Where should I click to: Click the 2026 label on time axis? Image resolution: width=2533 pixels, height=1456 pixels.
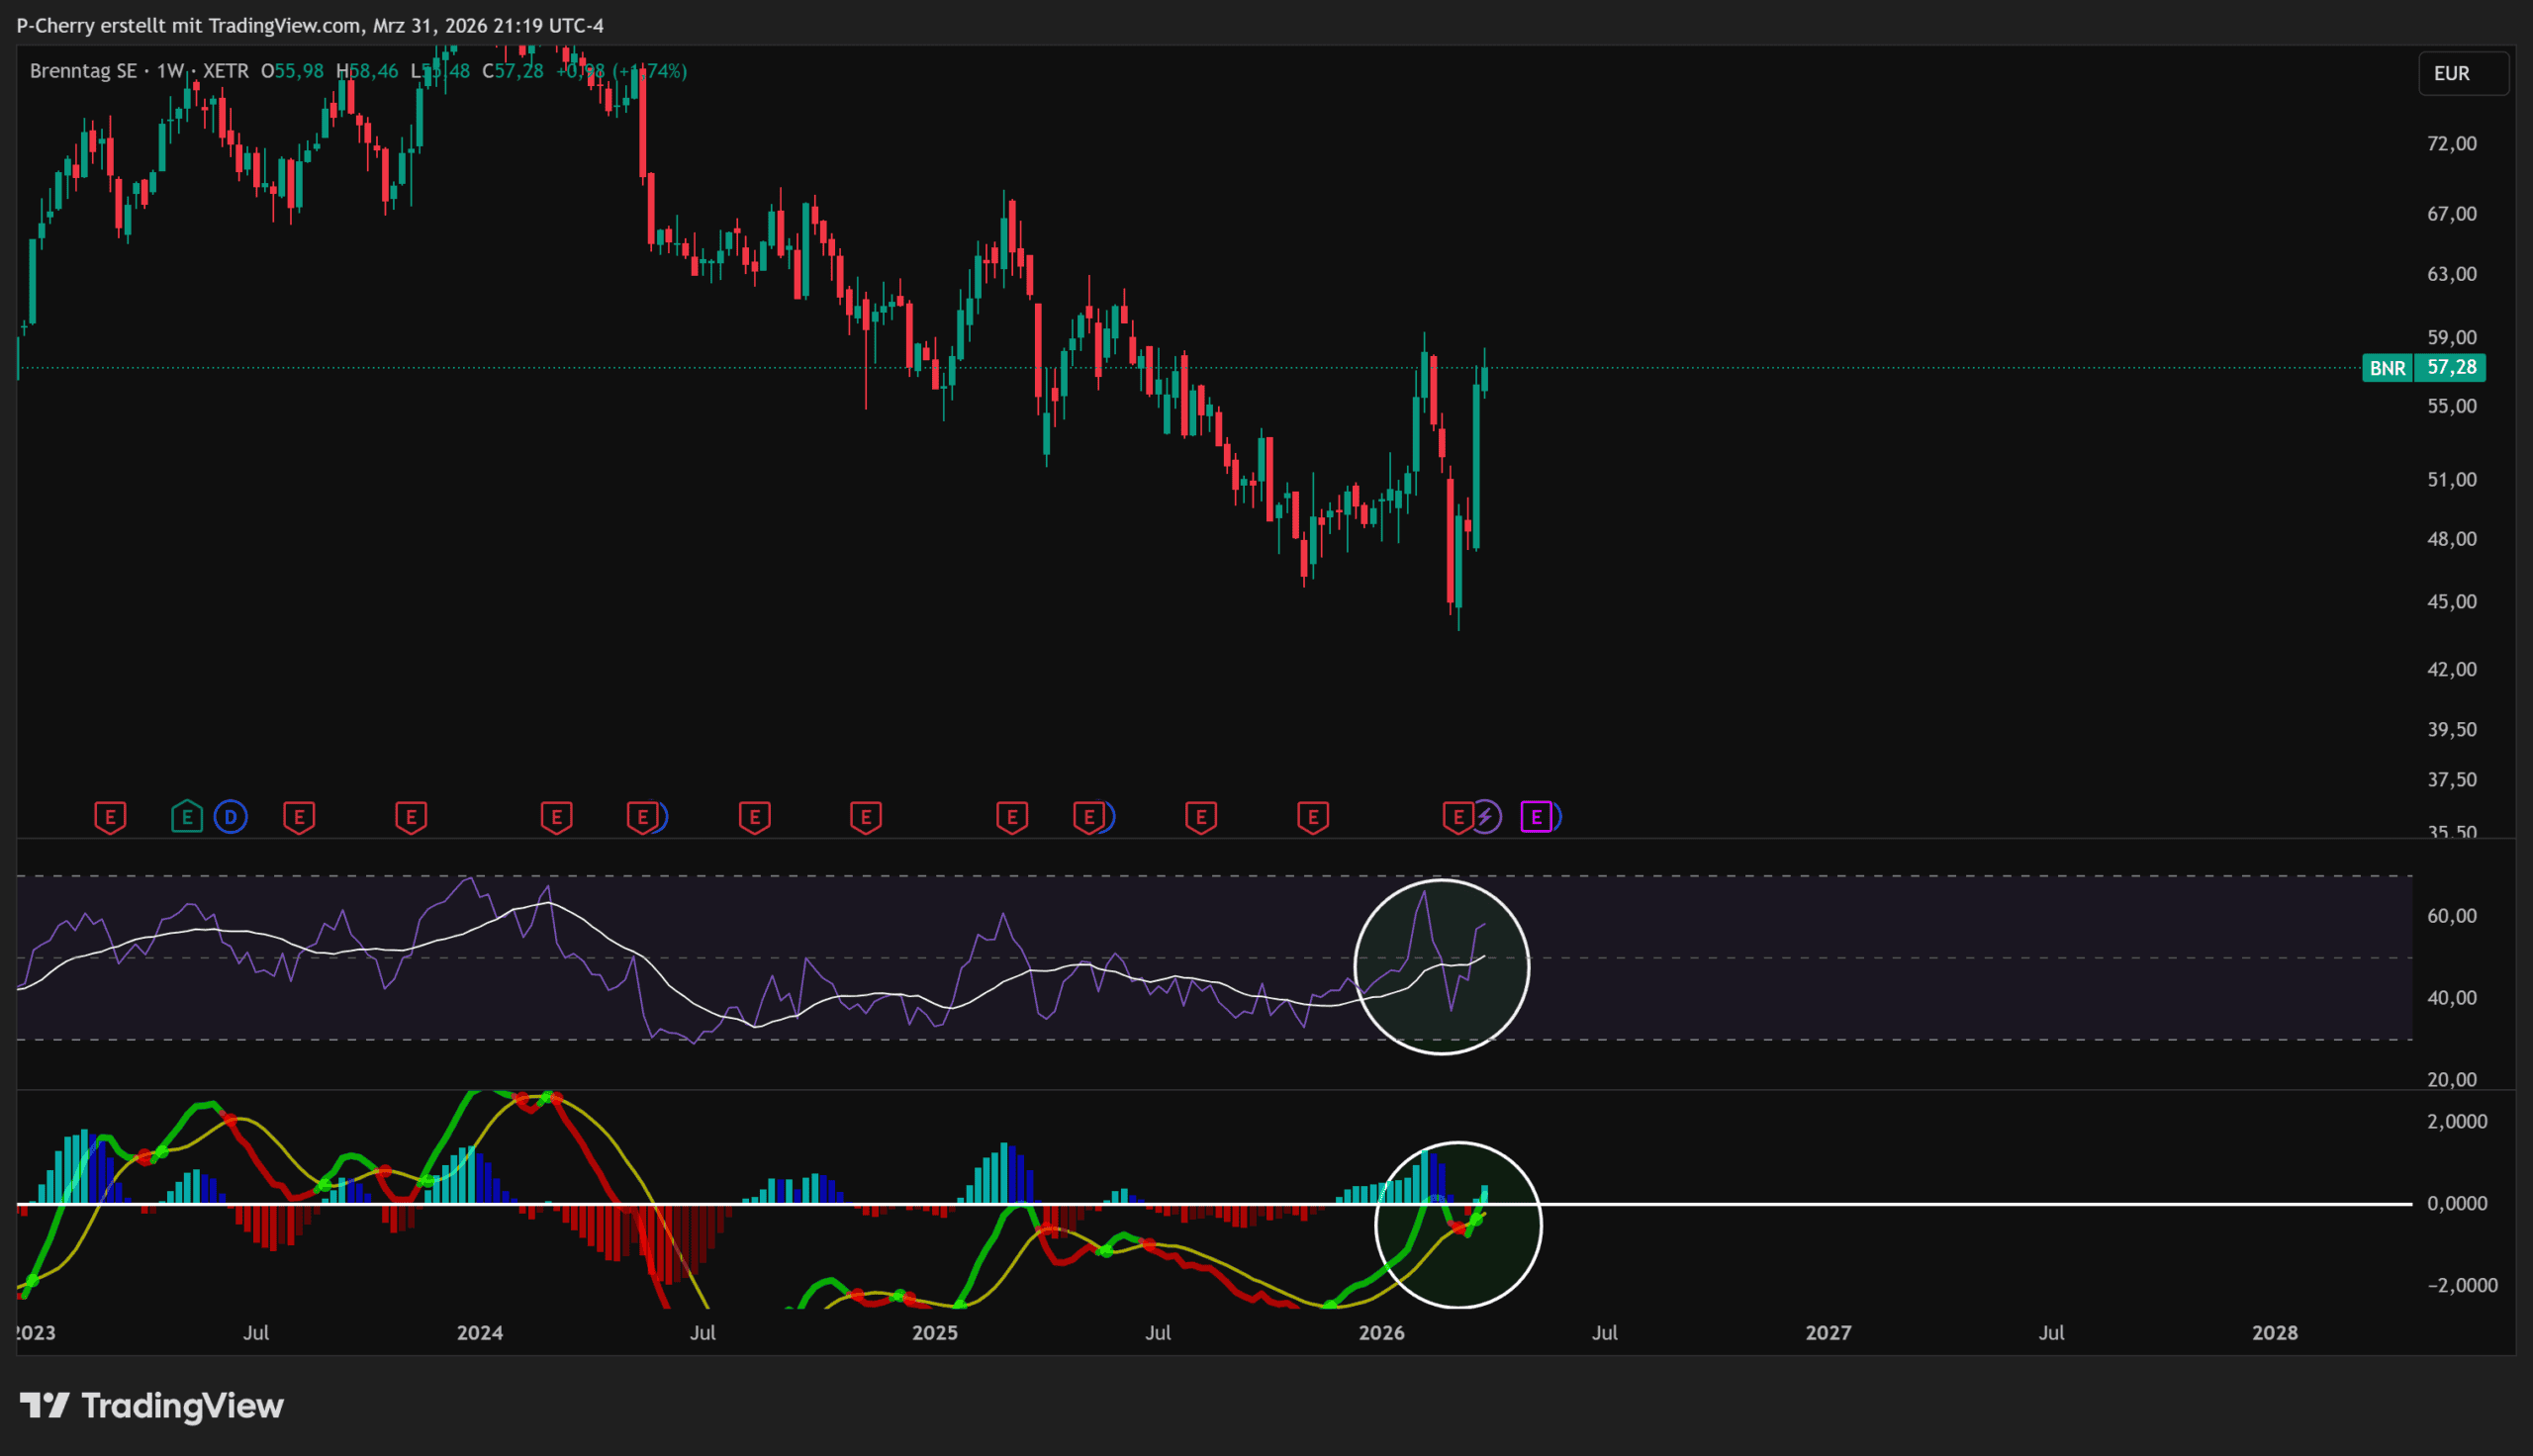[1381, 1332]
